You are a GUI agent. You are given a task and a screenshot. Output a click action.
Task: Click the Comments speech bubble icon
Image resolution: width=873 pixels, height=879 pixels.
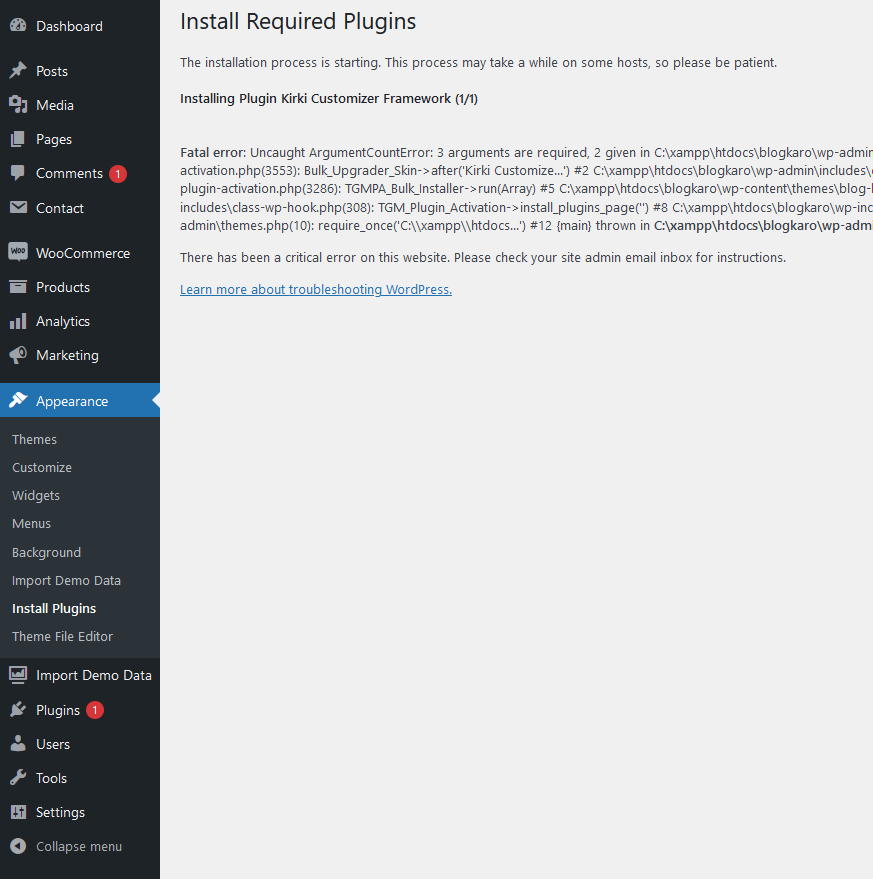click(x=18, y=173)
